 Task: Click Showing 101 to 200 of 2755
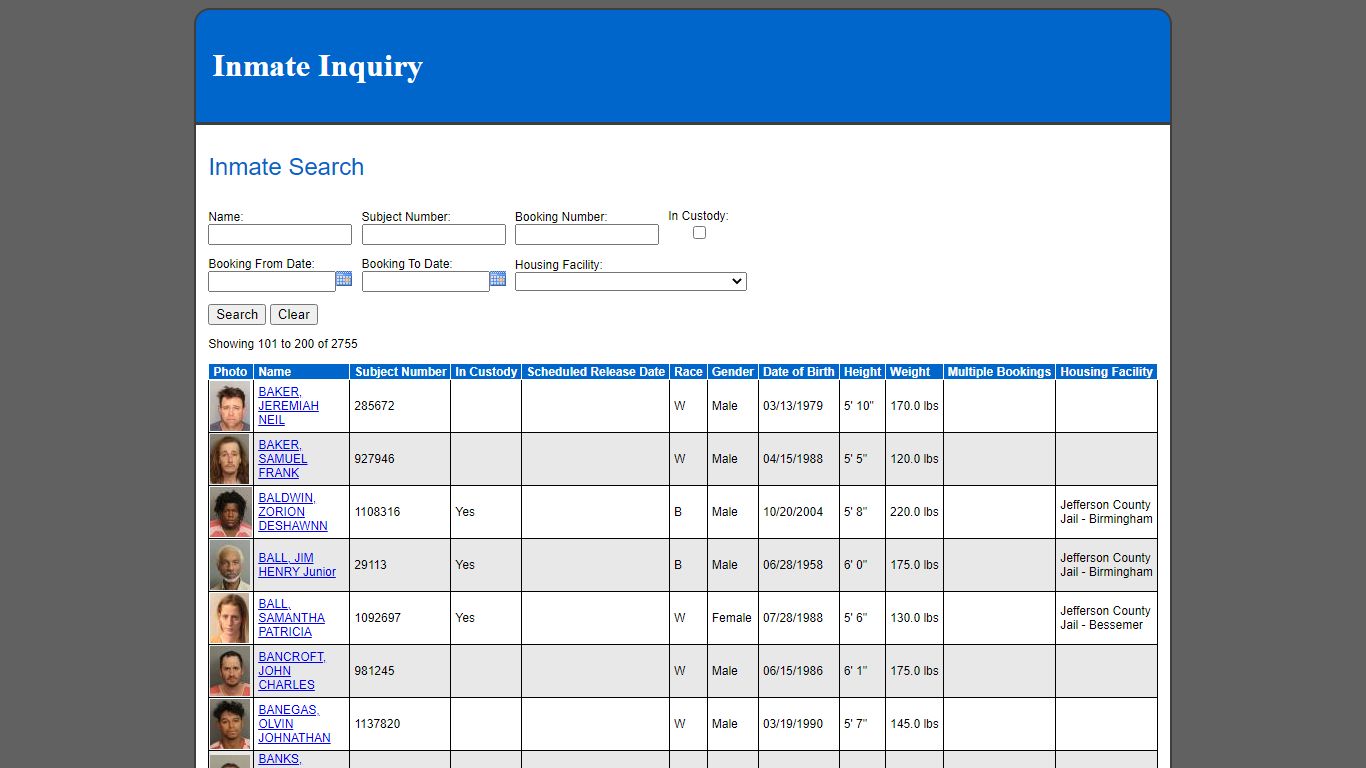[283, 344]
